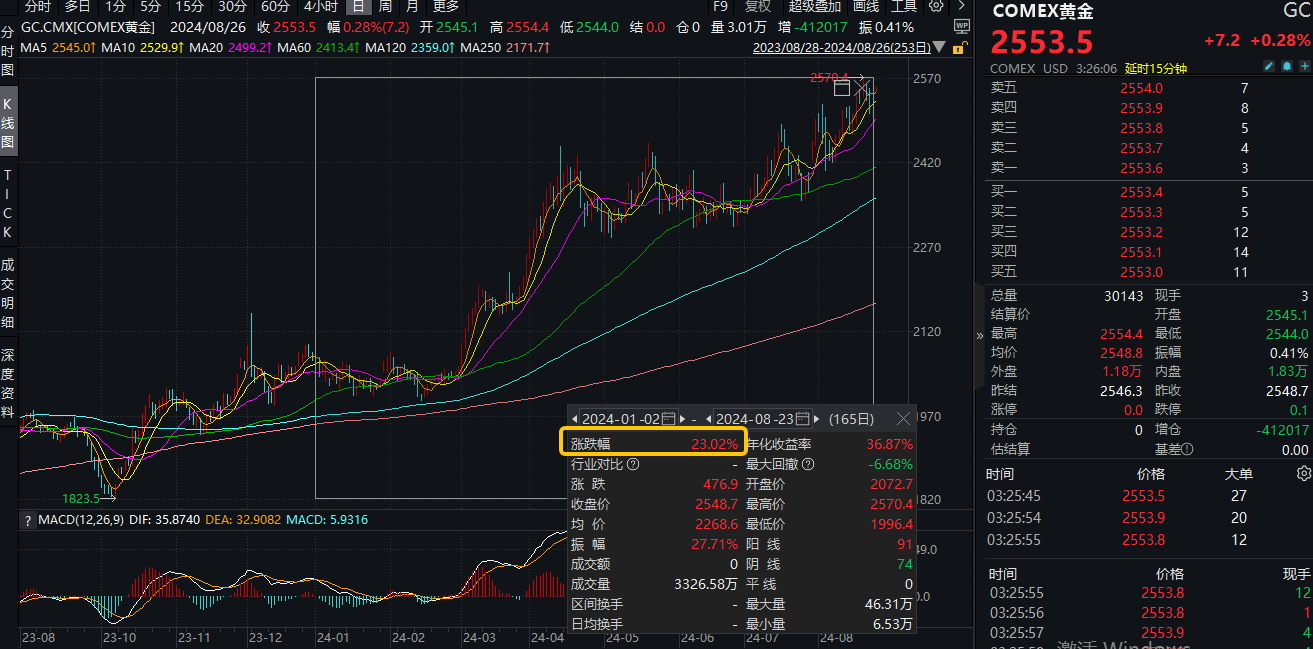Screen dimensions: 1313x649
Task: Open calendar picker for 2024-08-23 date
Action: (x=803, y=418)
